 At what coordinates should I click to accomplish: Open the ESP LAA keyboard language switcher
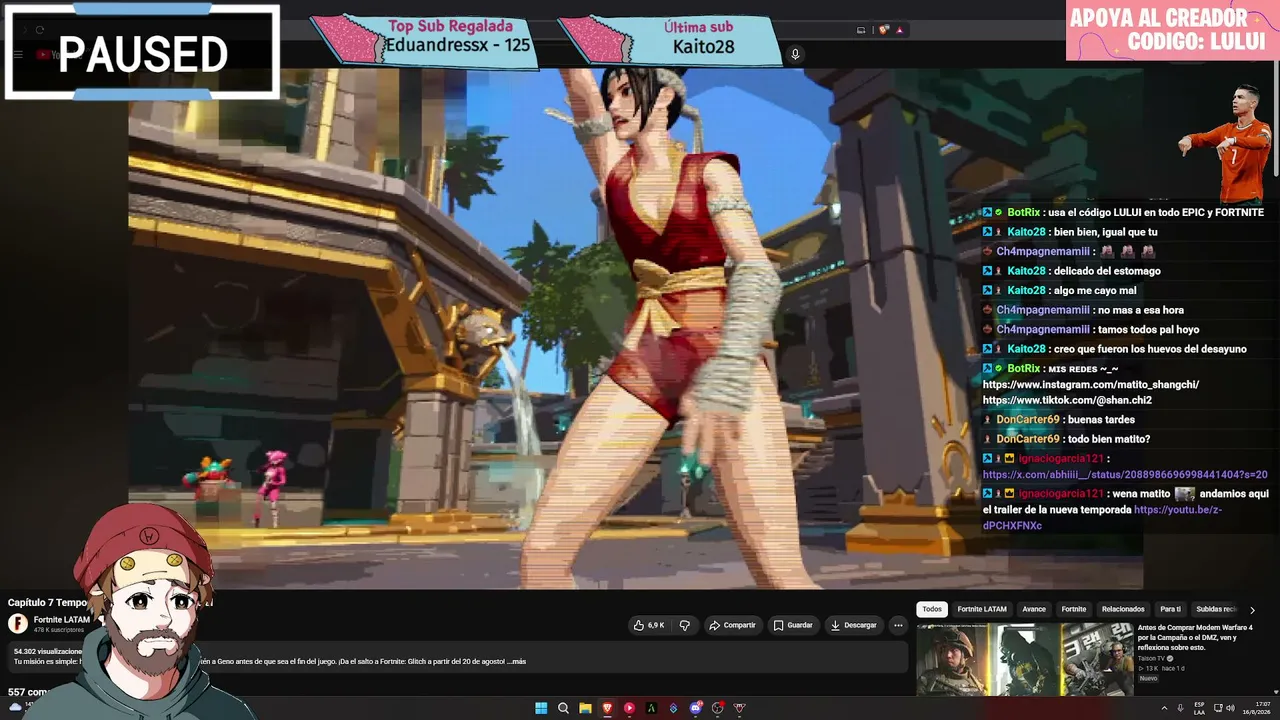(x=1199, y=708)
